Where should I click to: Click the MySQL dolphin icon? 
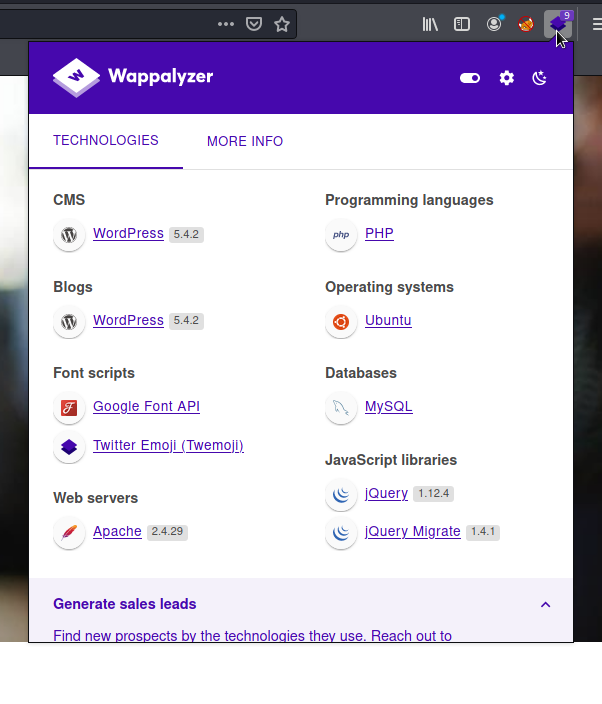click(x=341, y=408)
